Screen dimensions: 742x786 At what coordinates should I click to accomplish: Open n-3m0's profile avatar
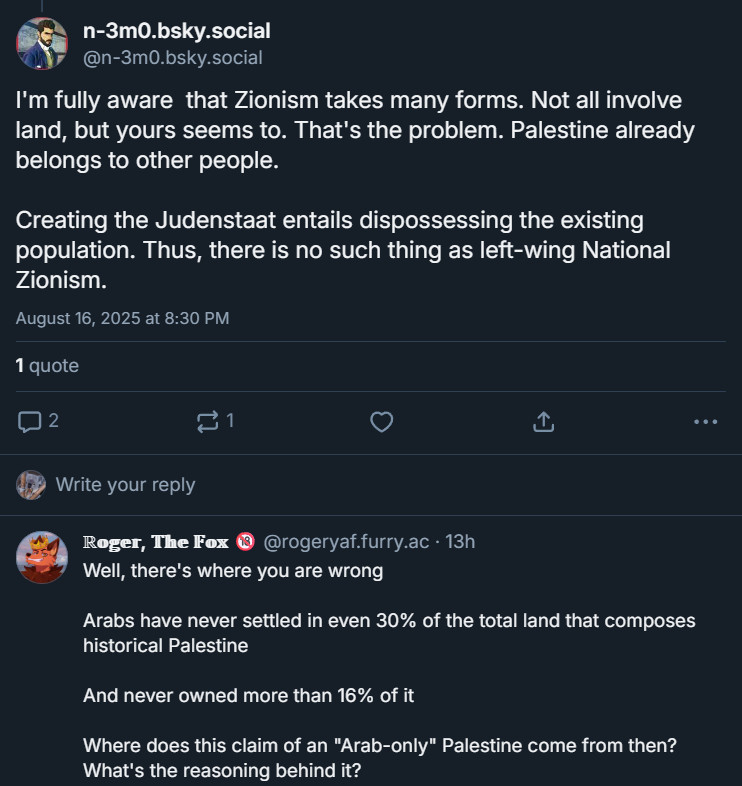(42, 44)
